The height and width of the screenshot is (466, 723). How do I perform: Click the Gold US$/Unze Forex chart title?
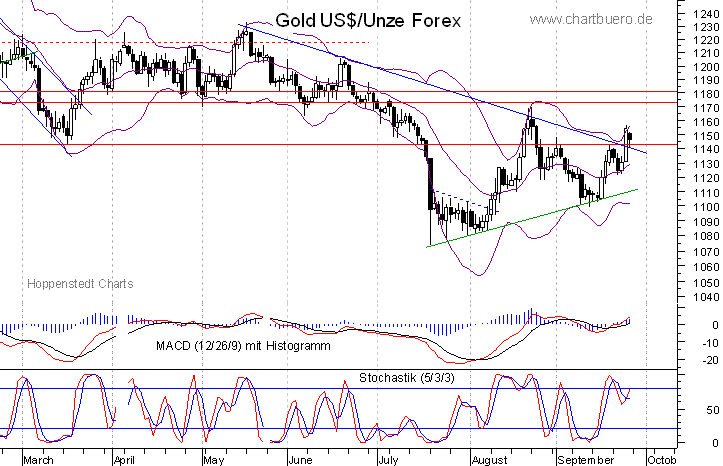click(368, 20)
